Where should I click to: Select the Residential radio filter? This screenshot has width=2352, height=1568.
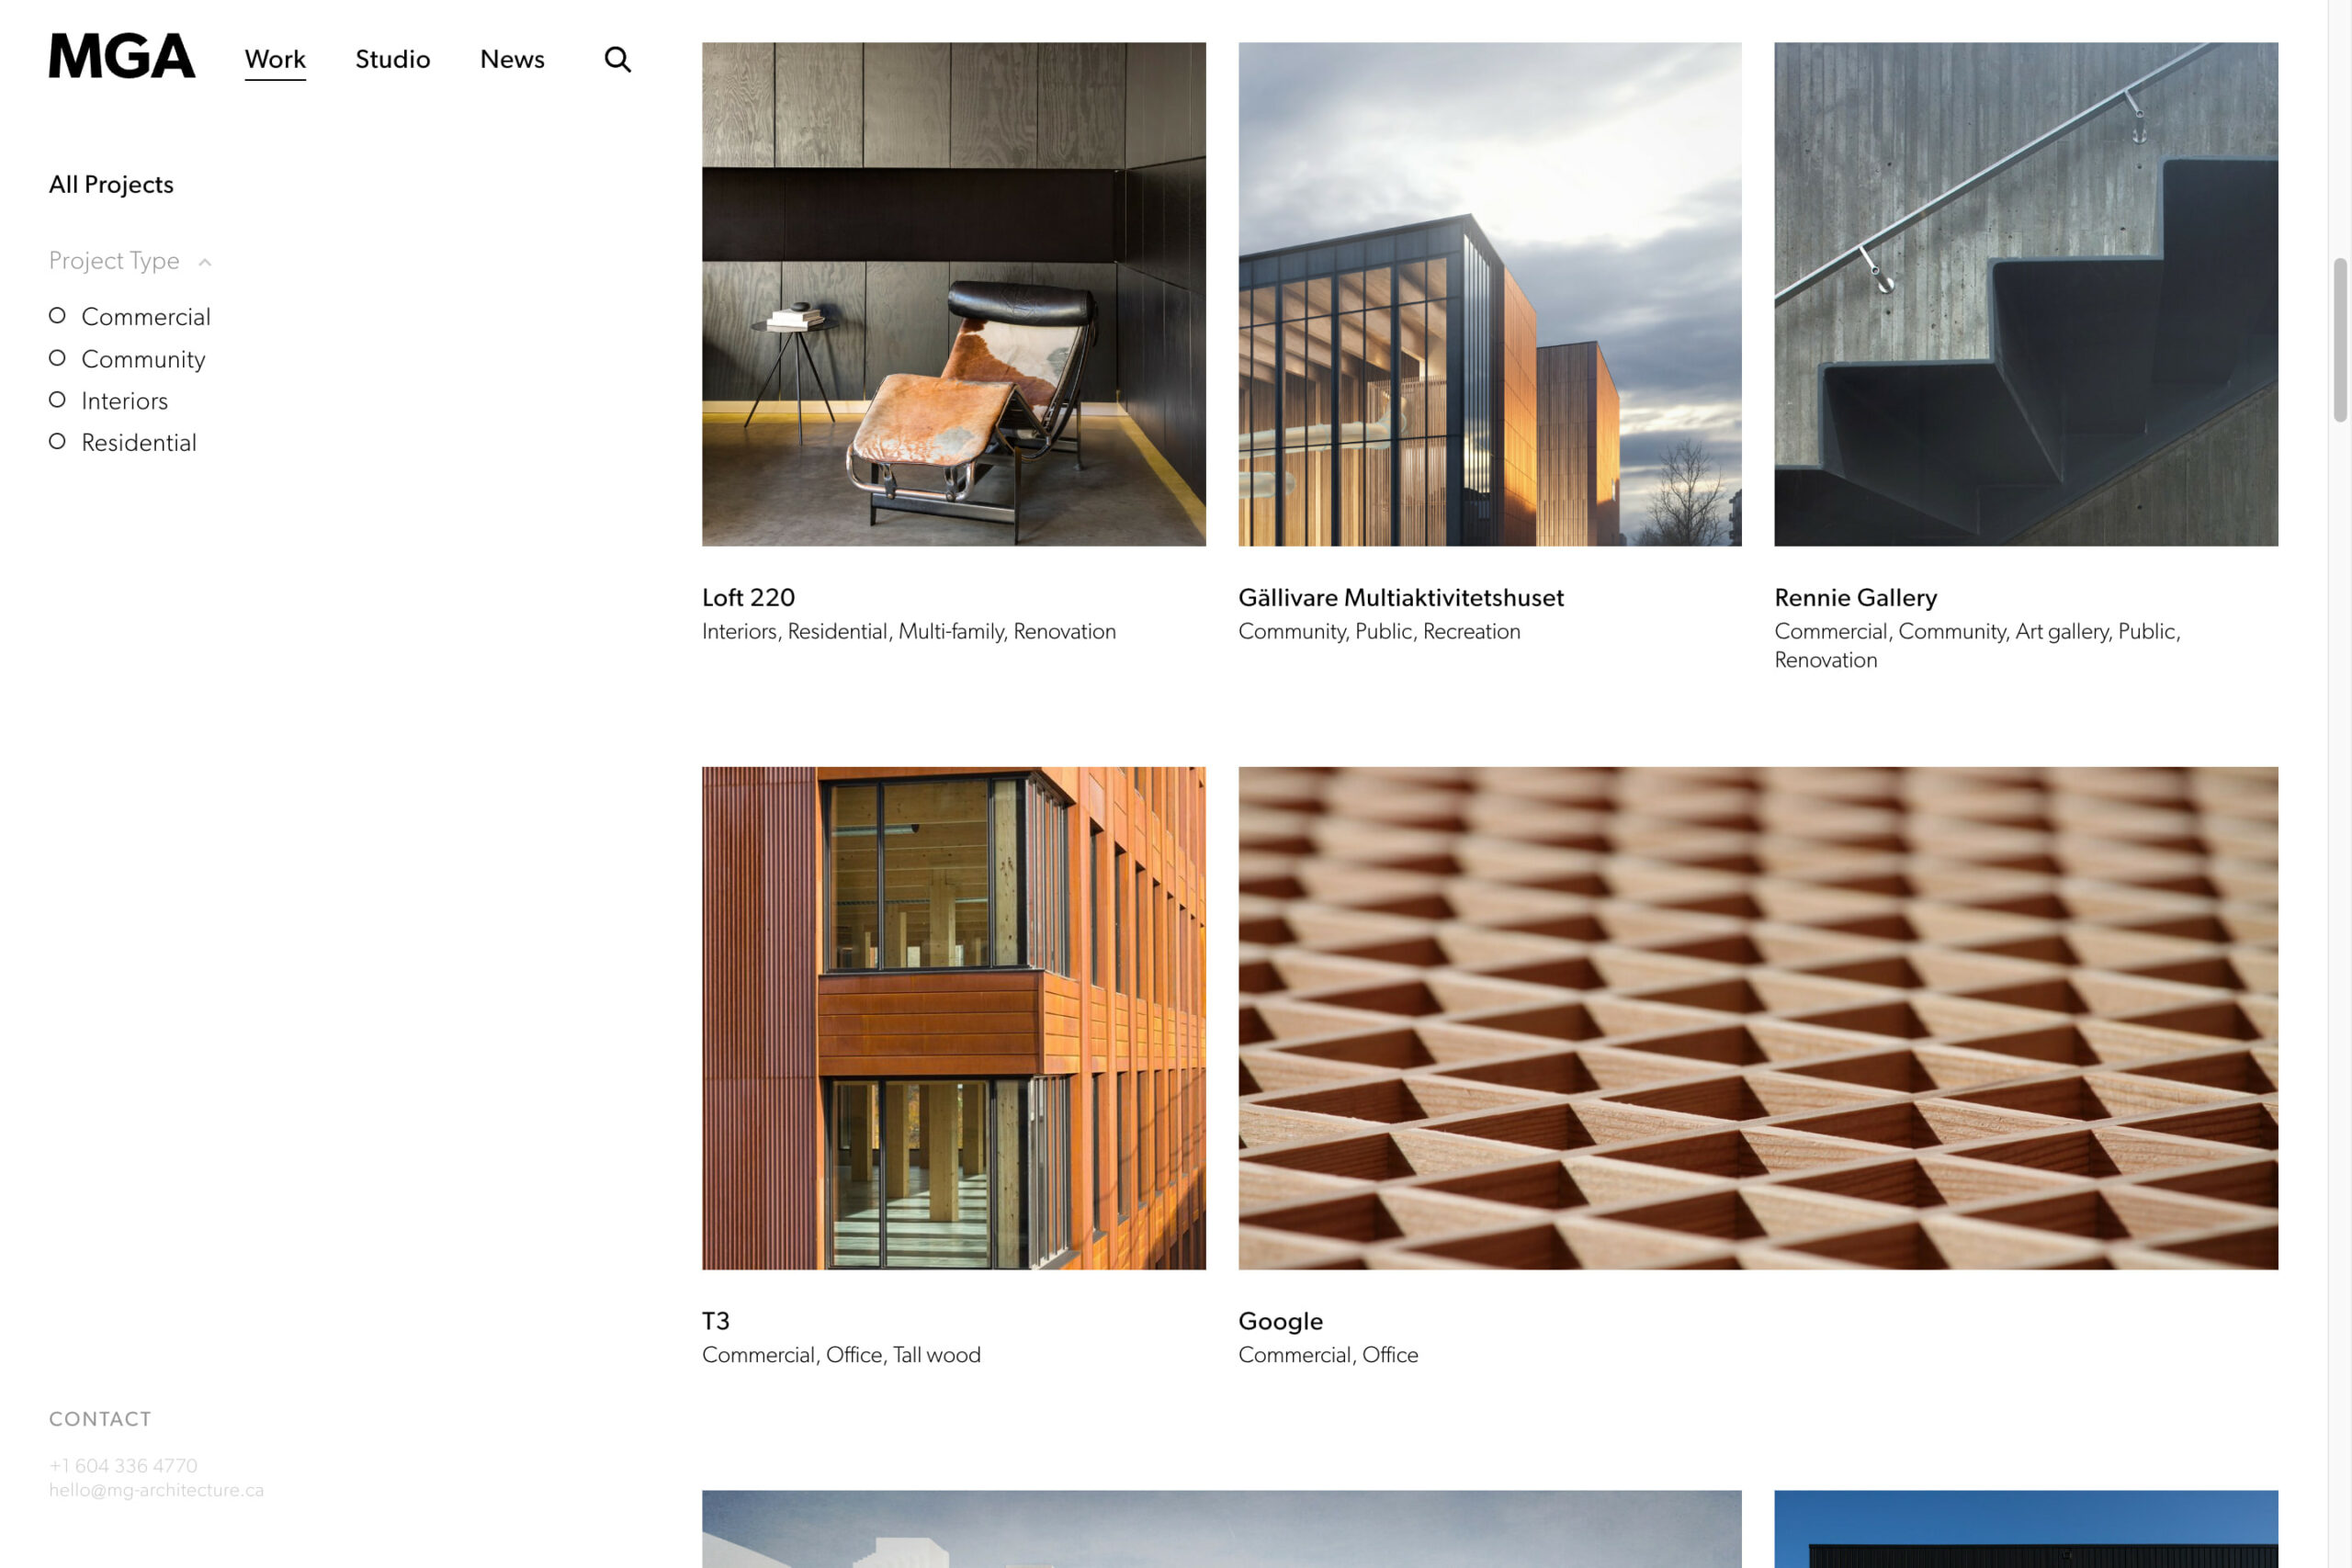click(58, 442)
